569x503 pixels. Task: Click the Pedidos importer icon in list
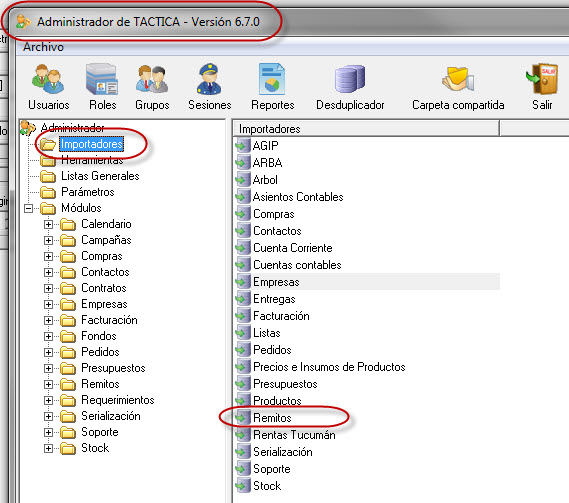pyautogui.click(x=243, y=350)
